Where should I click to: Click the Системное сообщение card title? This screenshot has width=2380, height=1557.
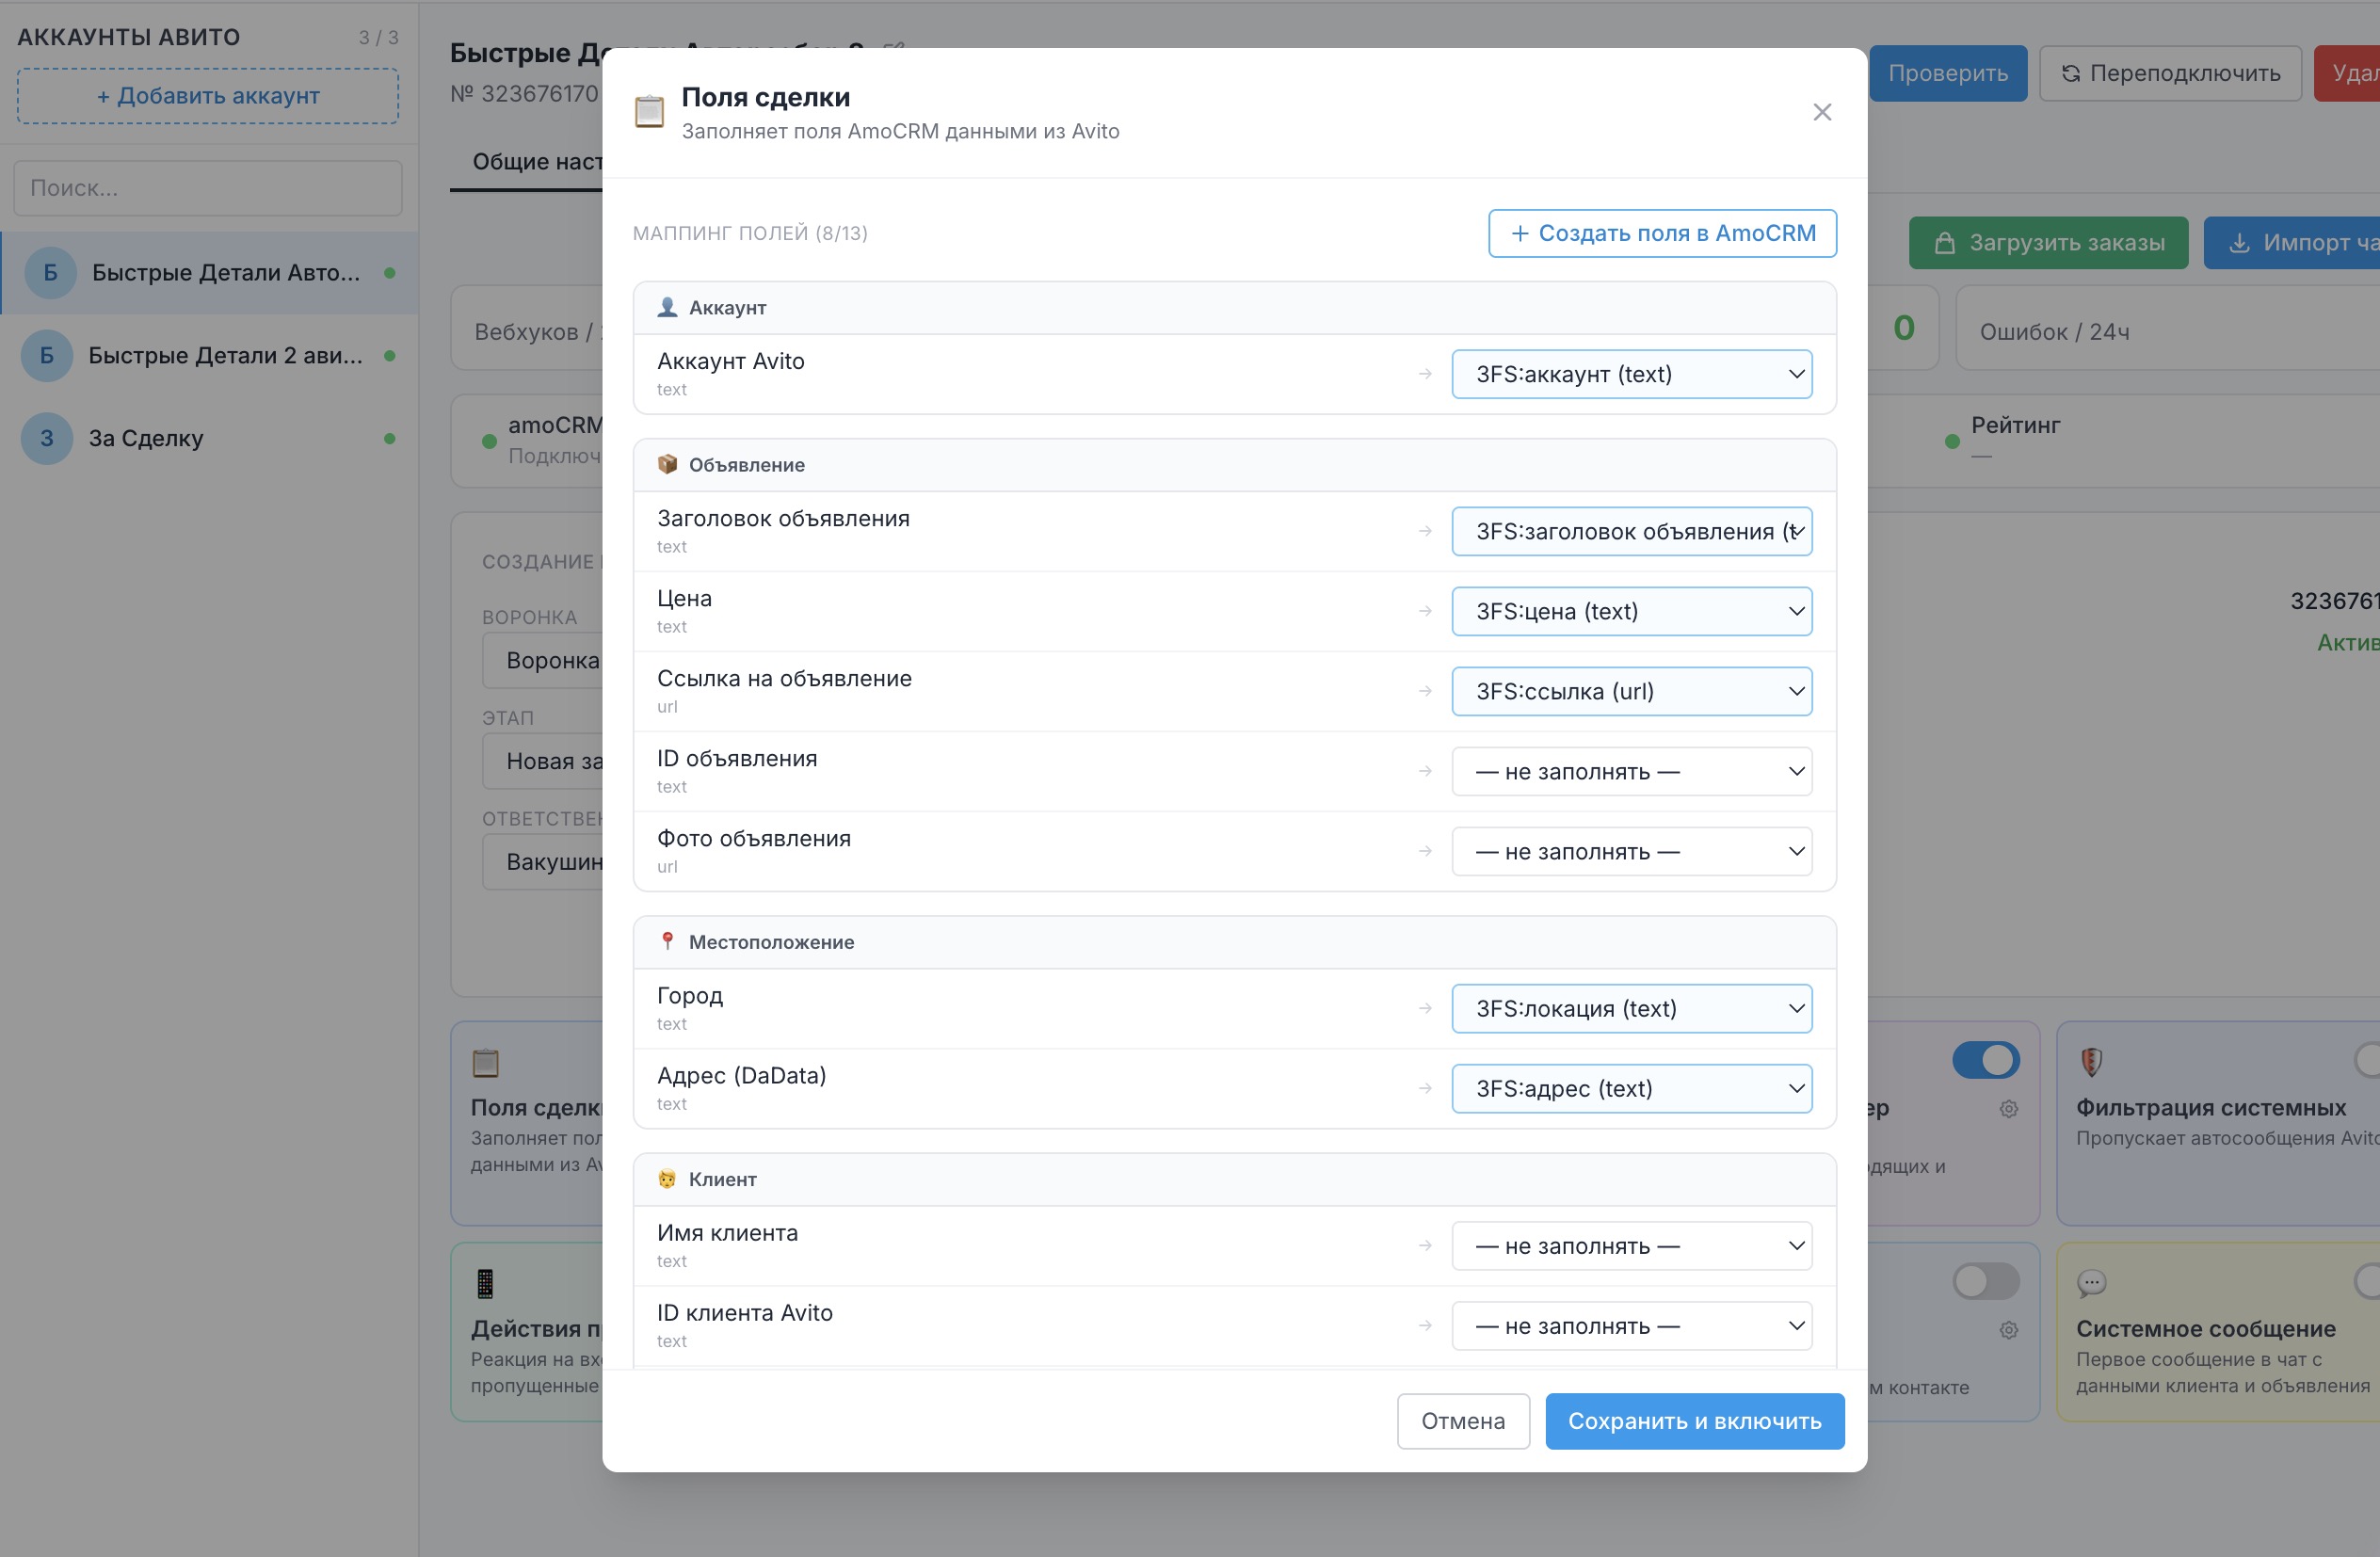click(x=2206, y=1328)
